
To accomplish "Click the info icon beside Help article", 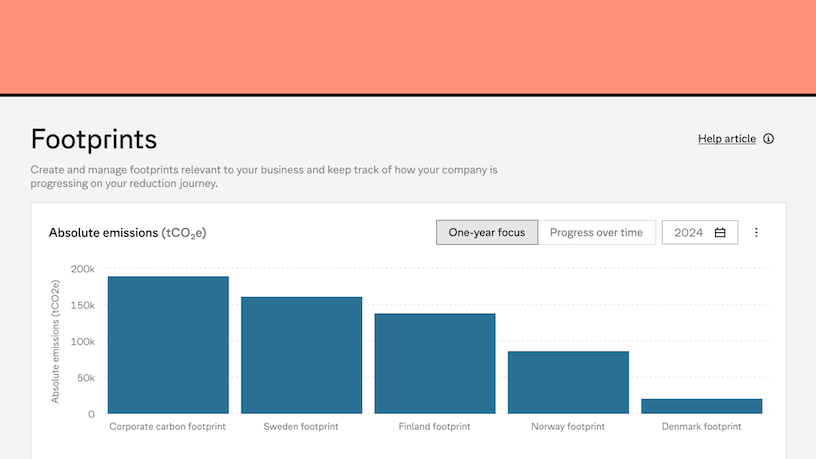I will click(x=768, y=138).
